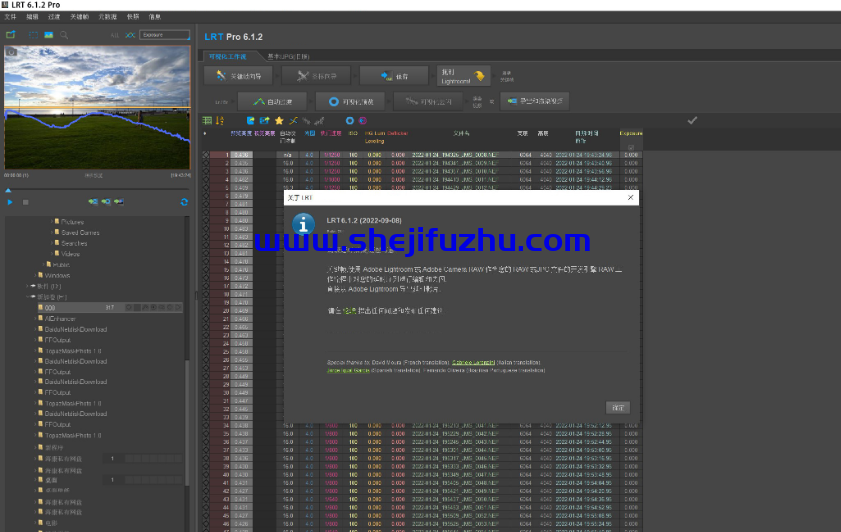Click the third green arrow preview icon
Screen dimensions: 841x532
tap(119, 202)
